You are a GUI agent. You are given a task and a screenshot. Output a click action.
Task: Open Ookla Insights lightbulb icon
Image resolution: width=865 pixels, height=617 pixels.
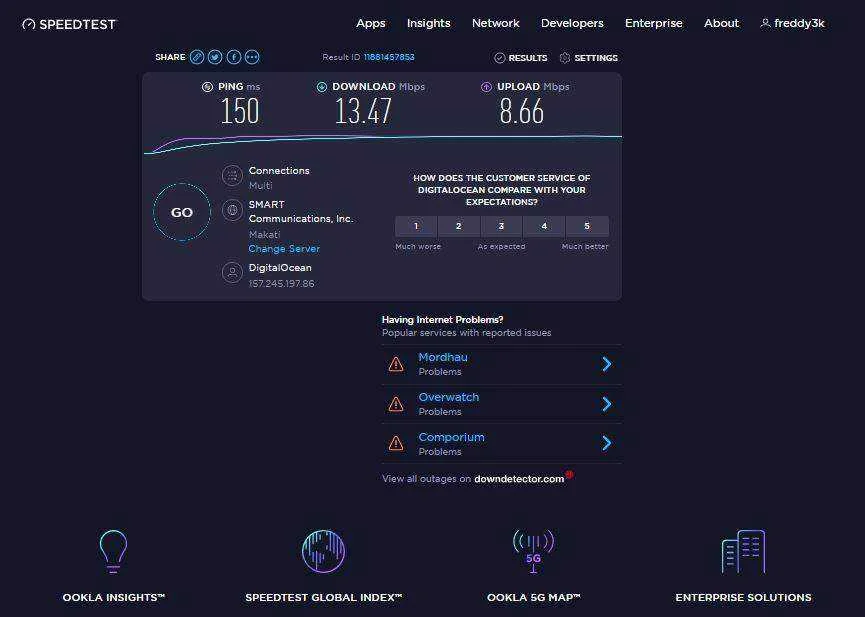coord(113,551)
